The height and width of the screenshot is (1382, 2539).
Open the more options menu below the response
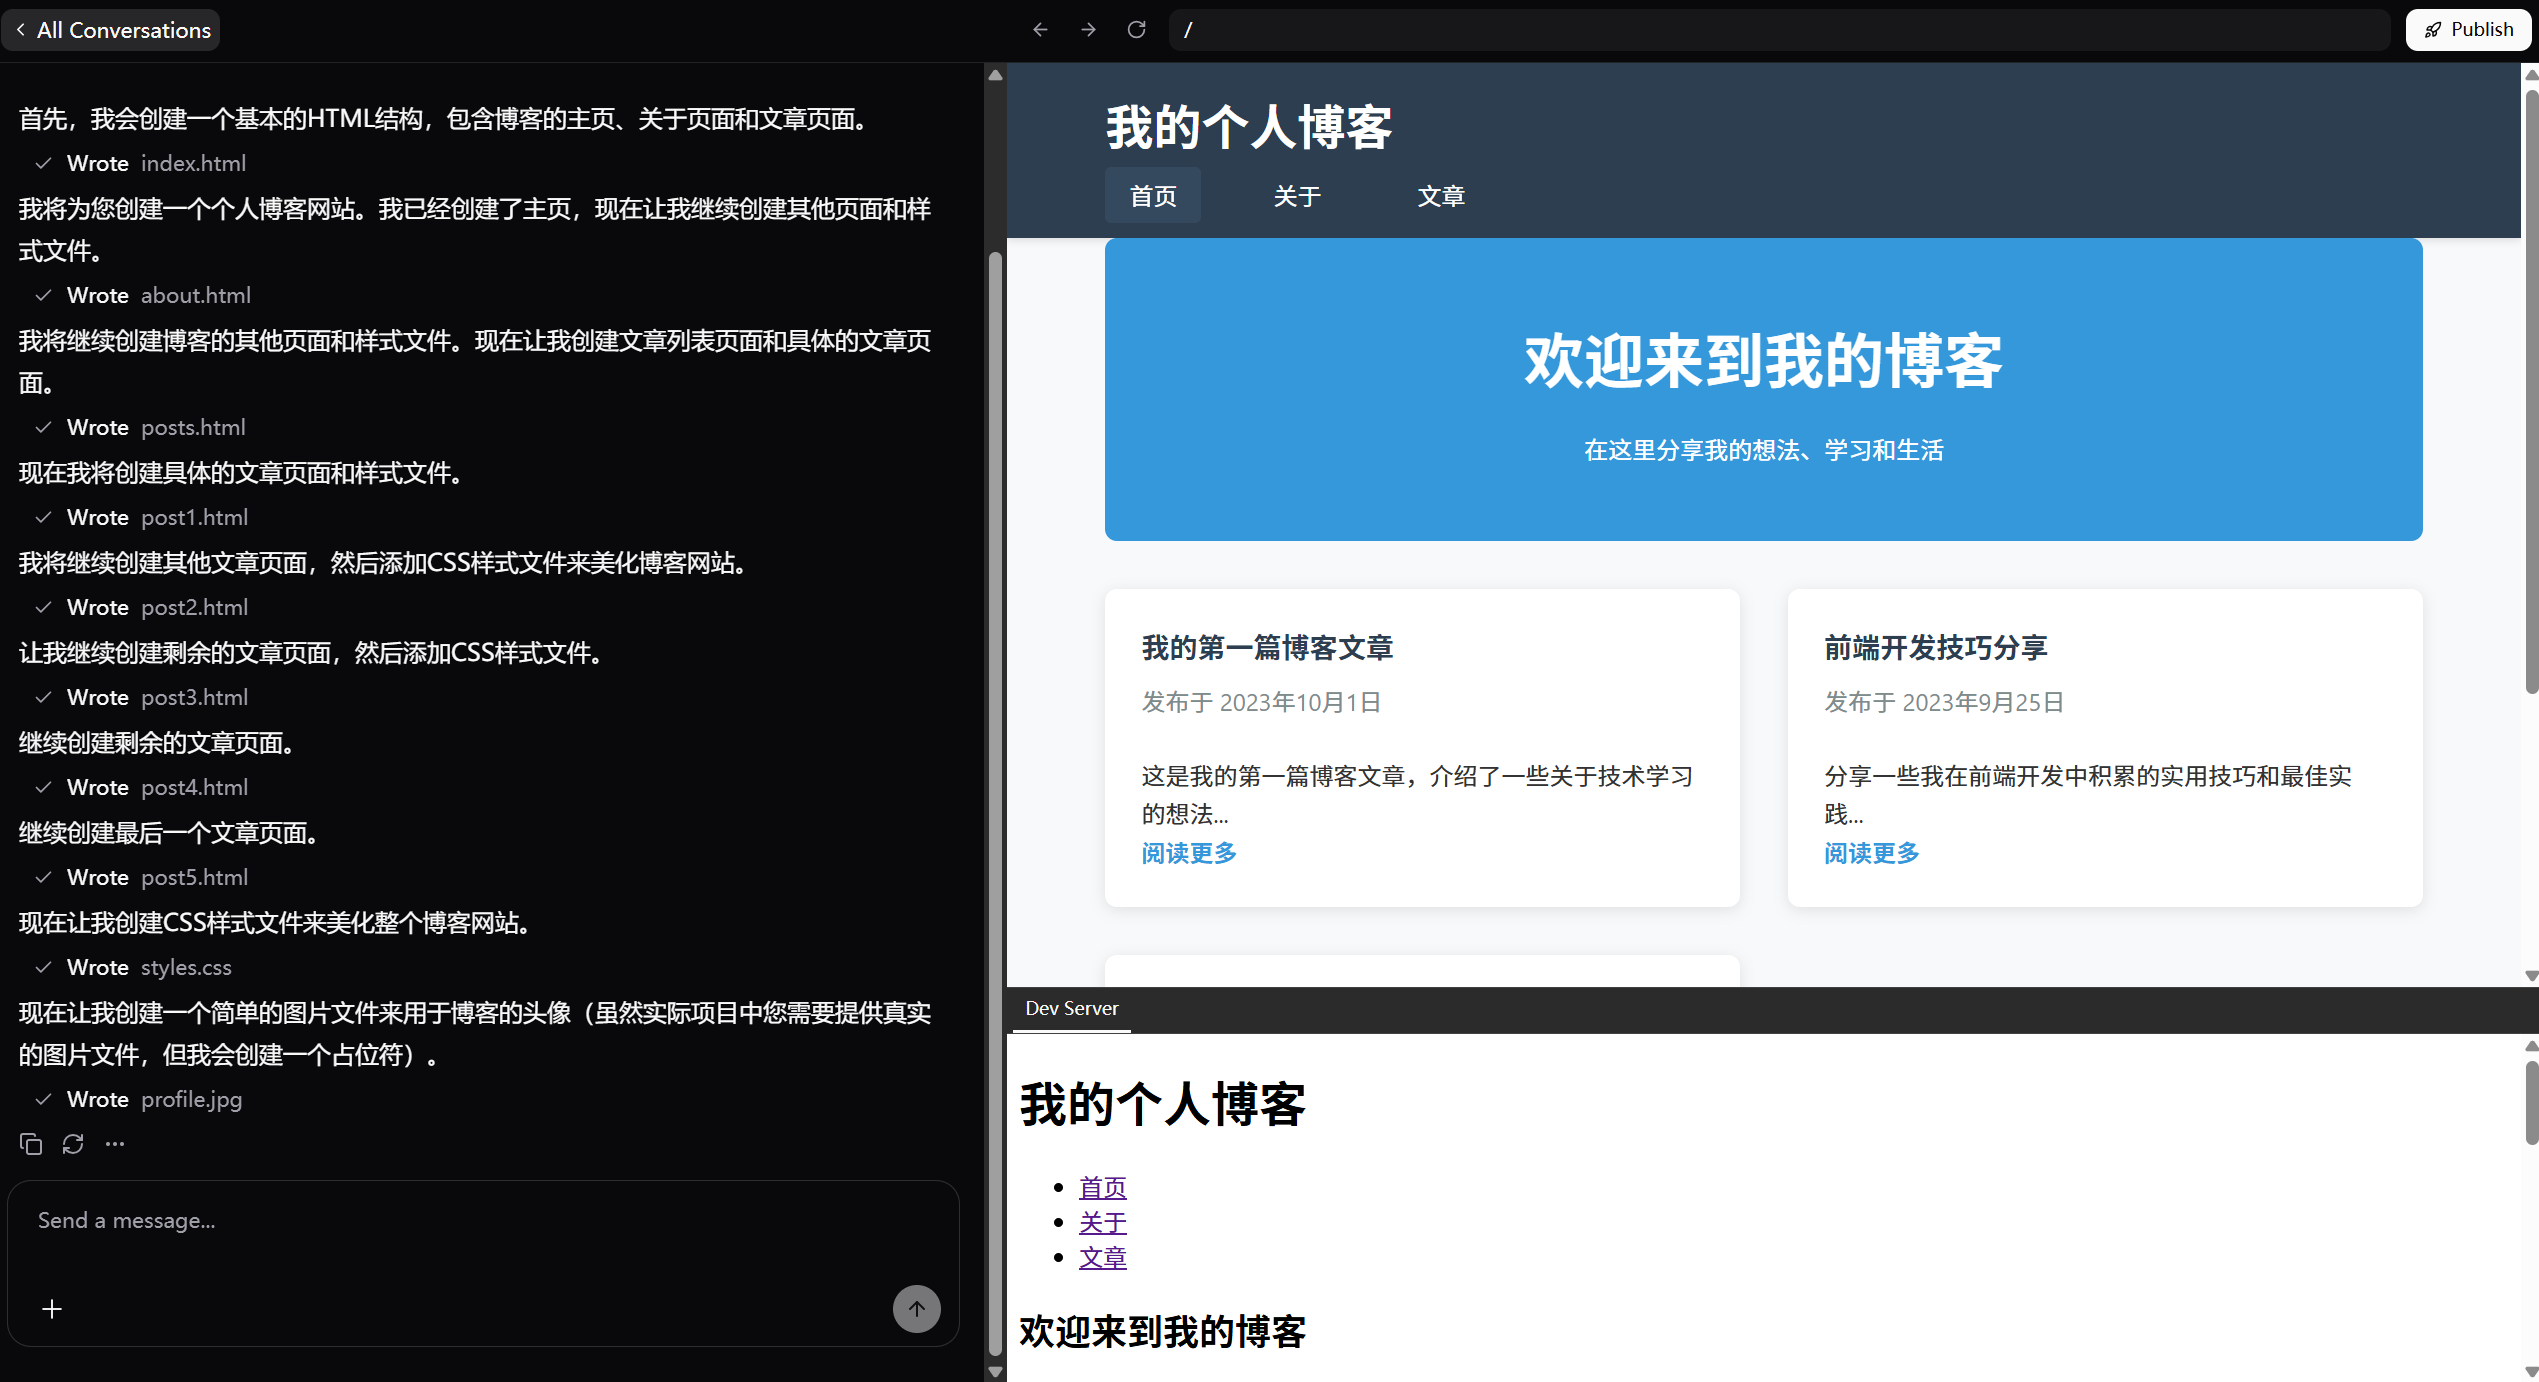pos(114,1143)
